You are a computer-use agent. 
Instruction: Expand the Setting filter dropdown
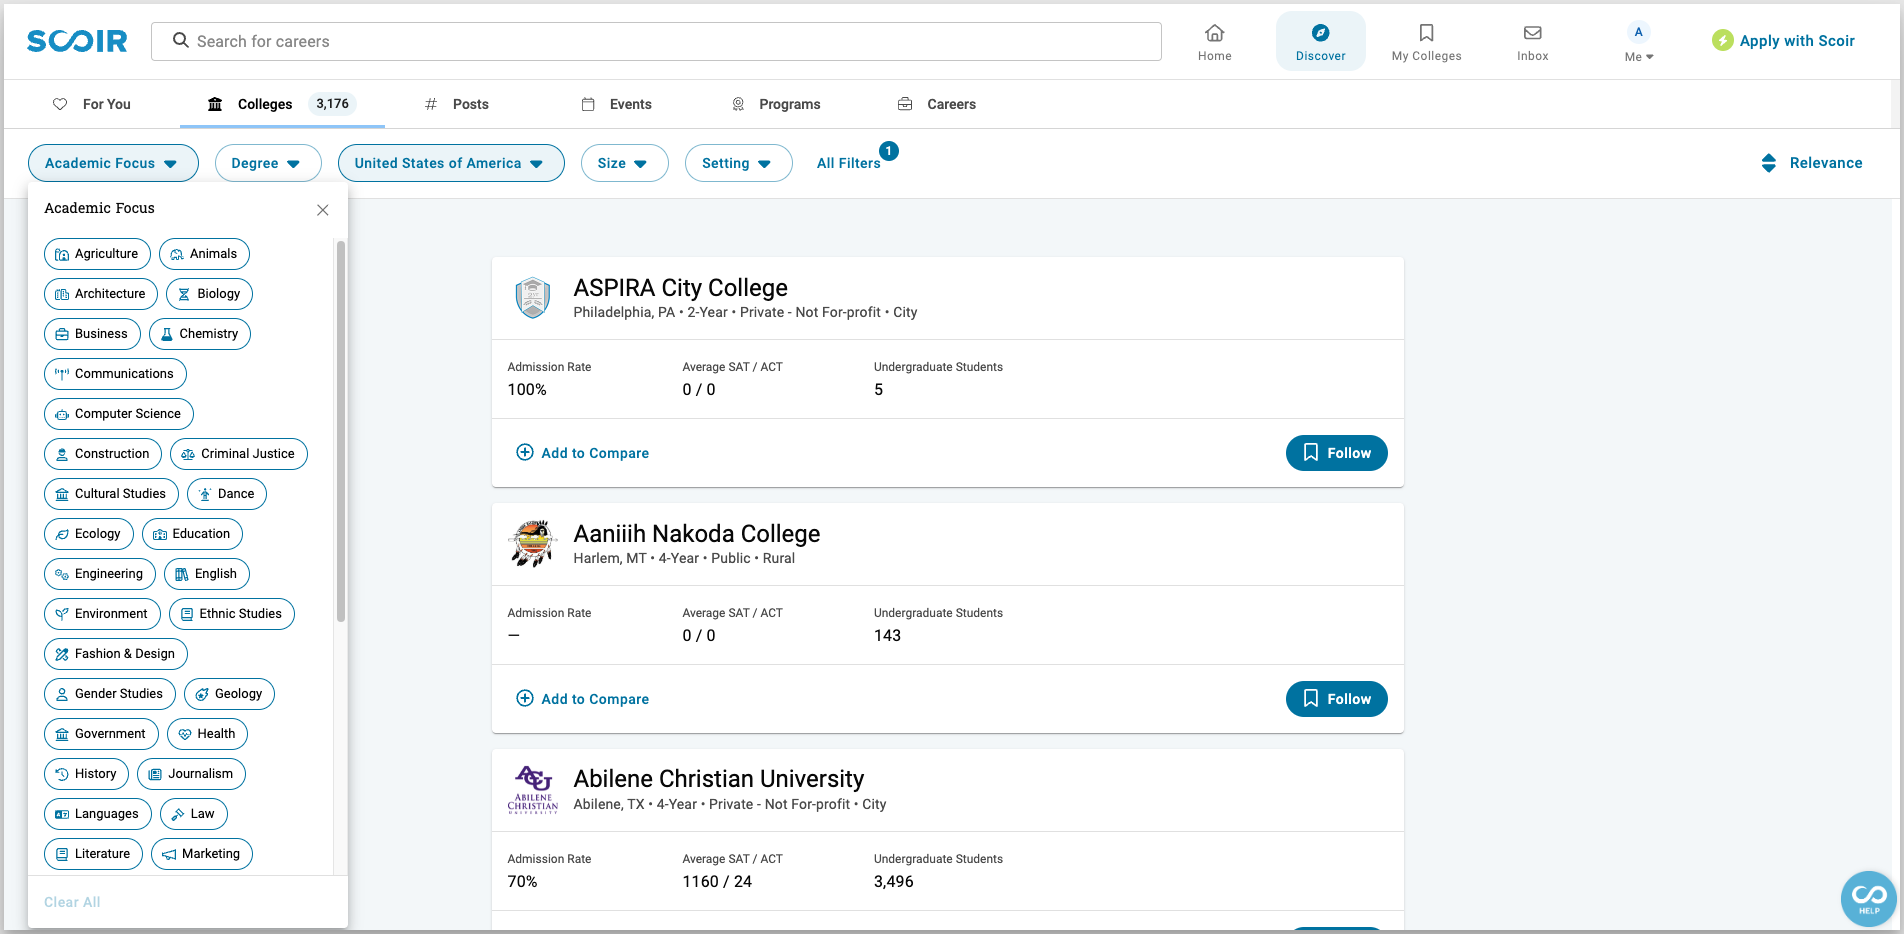point(738,163)
